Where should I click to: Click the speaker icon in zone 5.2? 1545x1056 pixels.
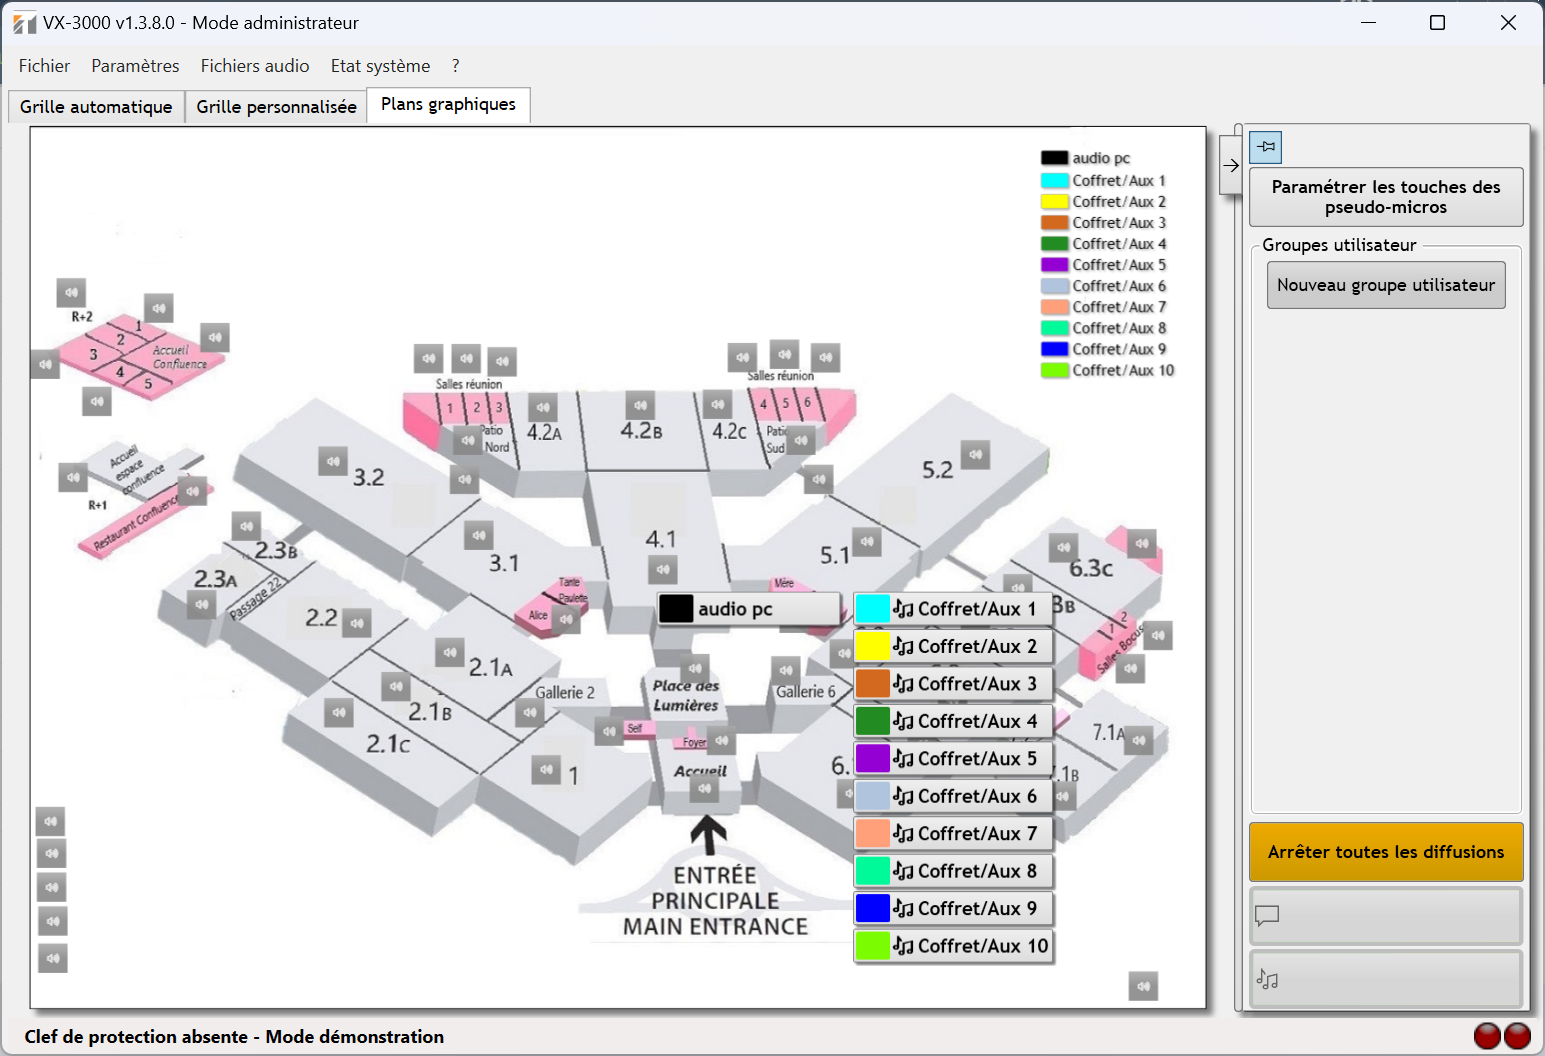pyautogui.click(x=975, y=455)
